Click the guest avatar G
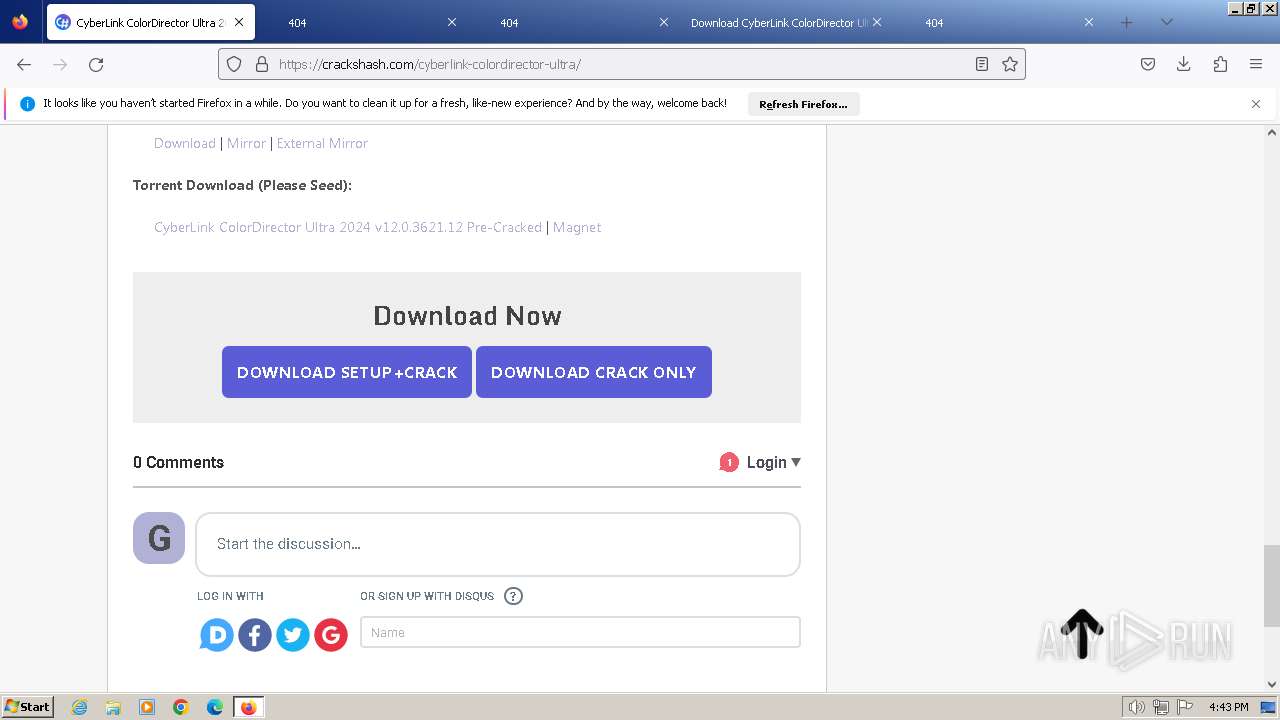 pyautogui.click(x=159, y=538)
